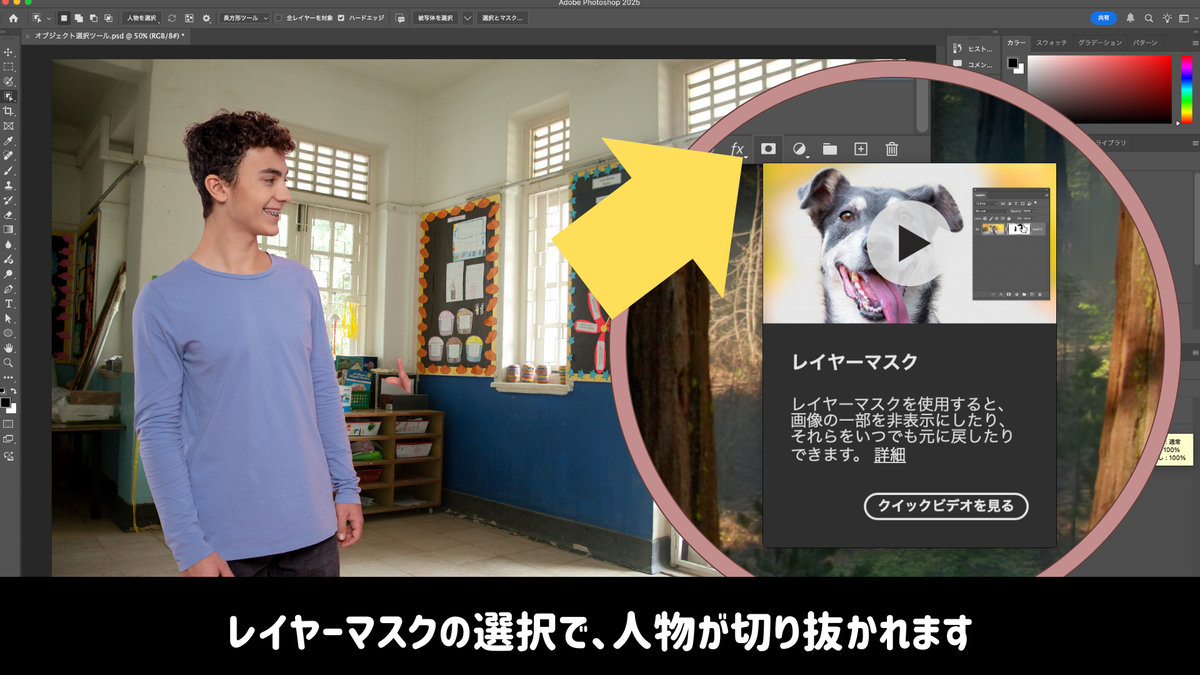Click the selection feedback speech icon

point(400,18)
